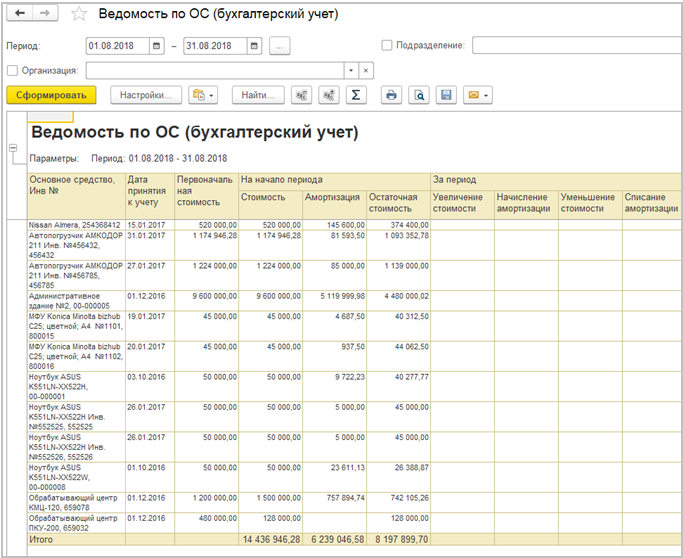Open the Настройки... settings button
This screenshot has width=683, height=558.
click(146, 95)
